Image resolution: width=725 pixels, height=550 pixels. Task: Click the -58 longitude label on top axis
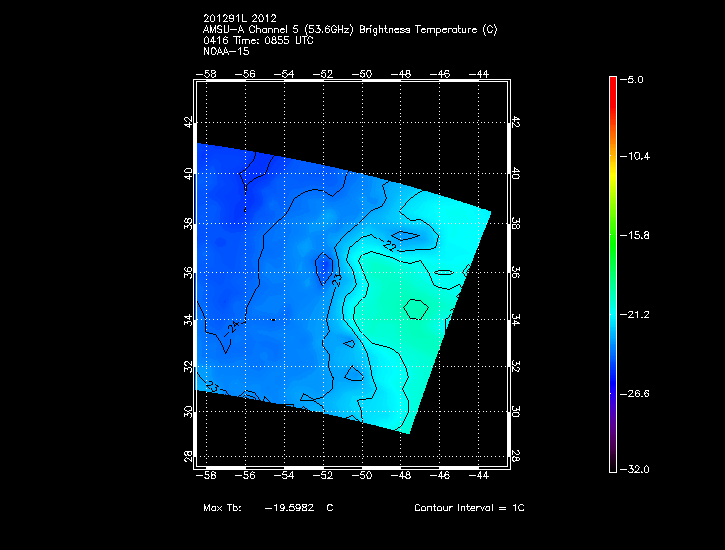[208, 75]
